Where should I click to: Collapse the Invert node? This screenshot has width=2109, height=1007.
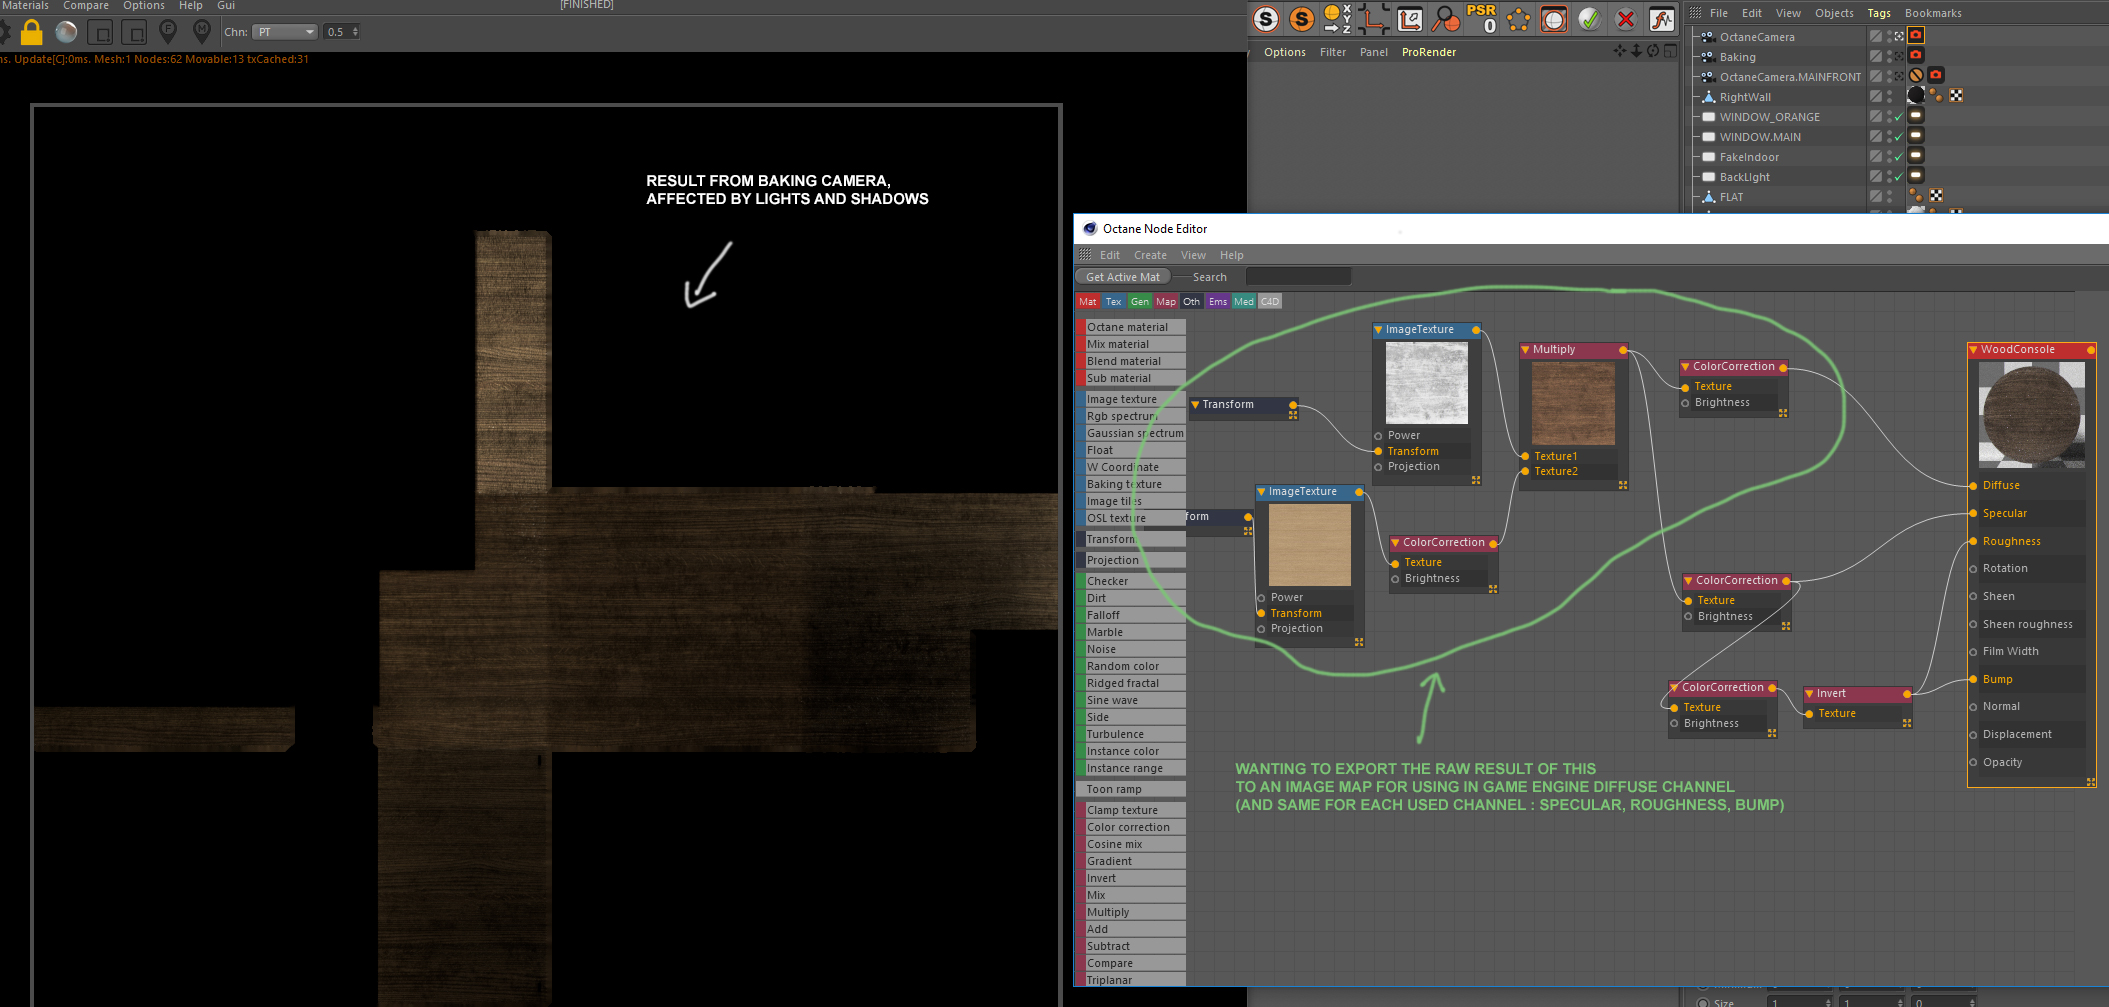coord(1809,693)
